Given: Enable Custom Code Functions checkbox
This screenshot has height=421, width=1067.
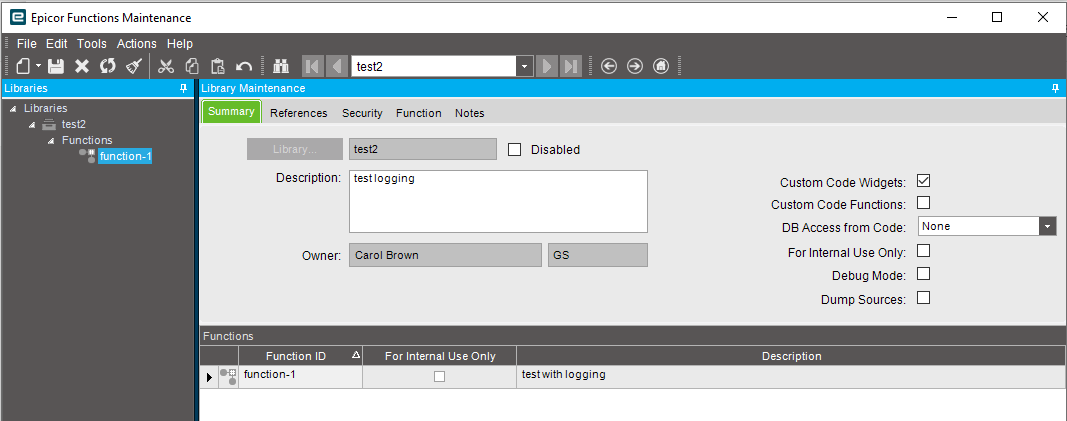Looking at the screenshot, I should coord(923,203).
